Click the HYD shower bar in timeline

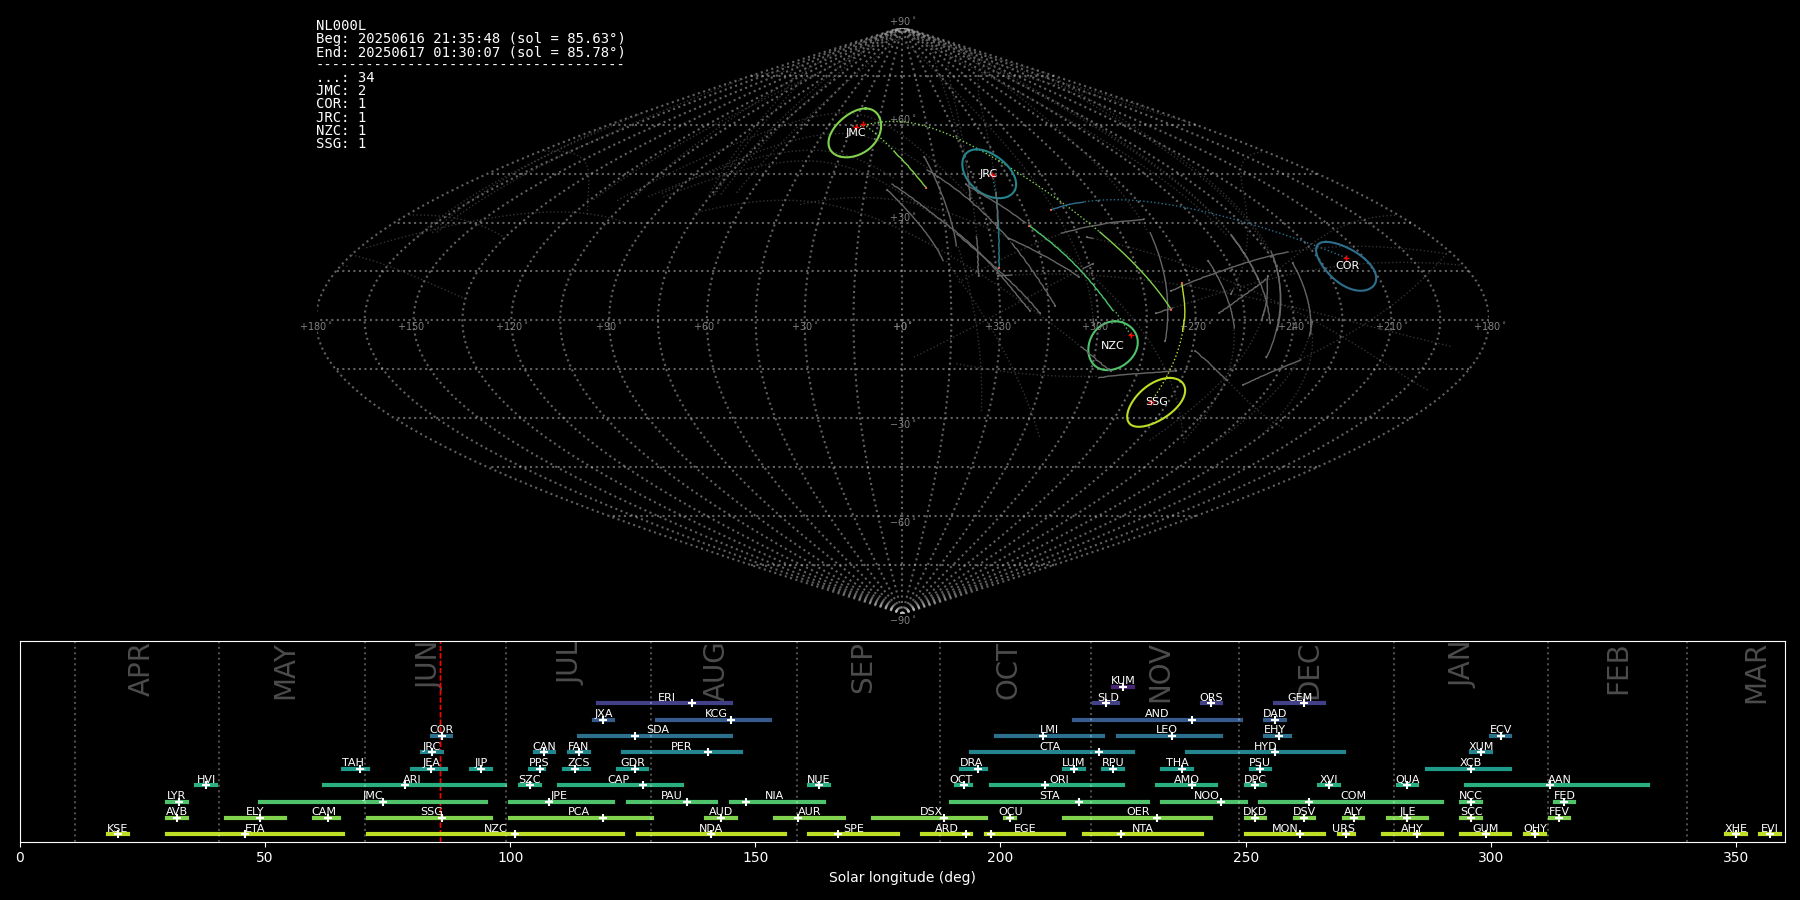[1265, 752]
